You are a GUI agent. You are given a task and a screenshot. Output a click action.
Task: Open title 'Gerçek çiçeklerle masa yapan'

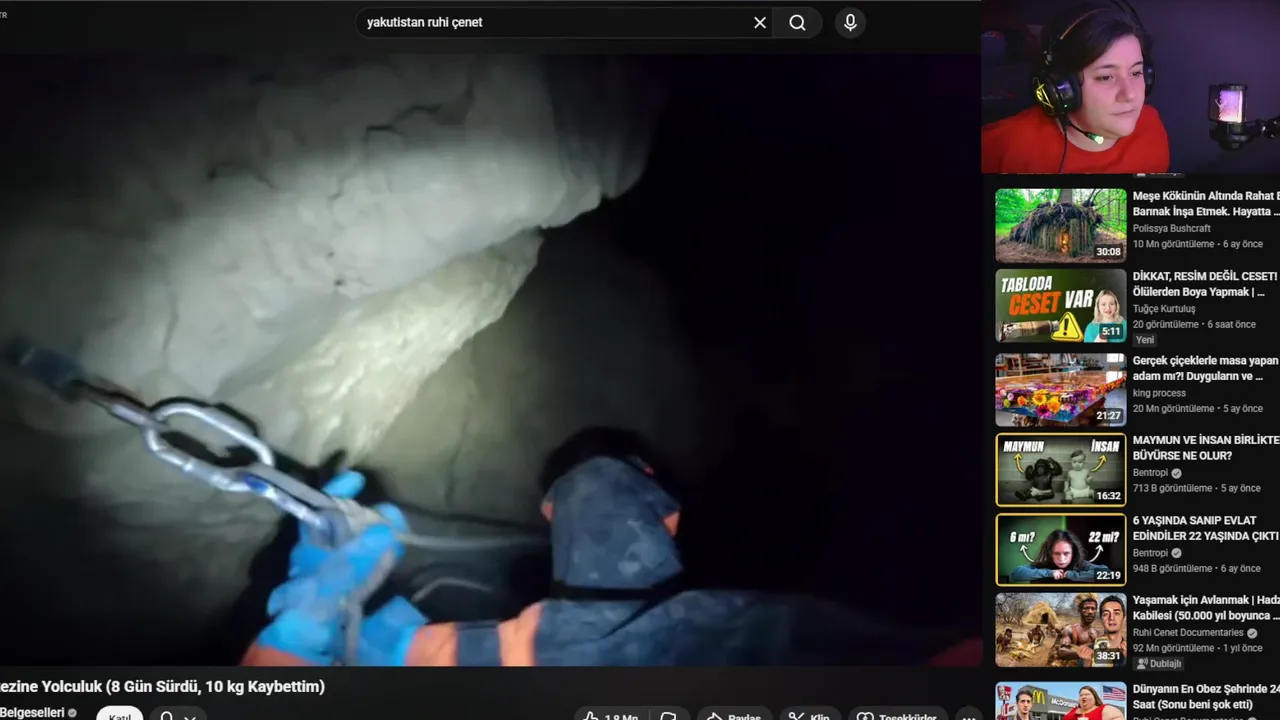pyautogui.click(x=1206, y=368)
